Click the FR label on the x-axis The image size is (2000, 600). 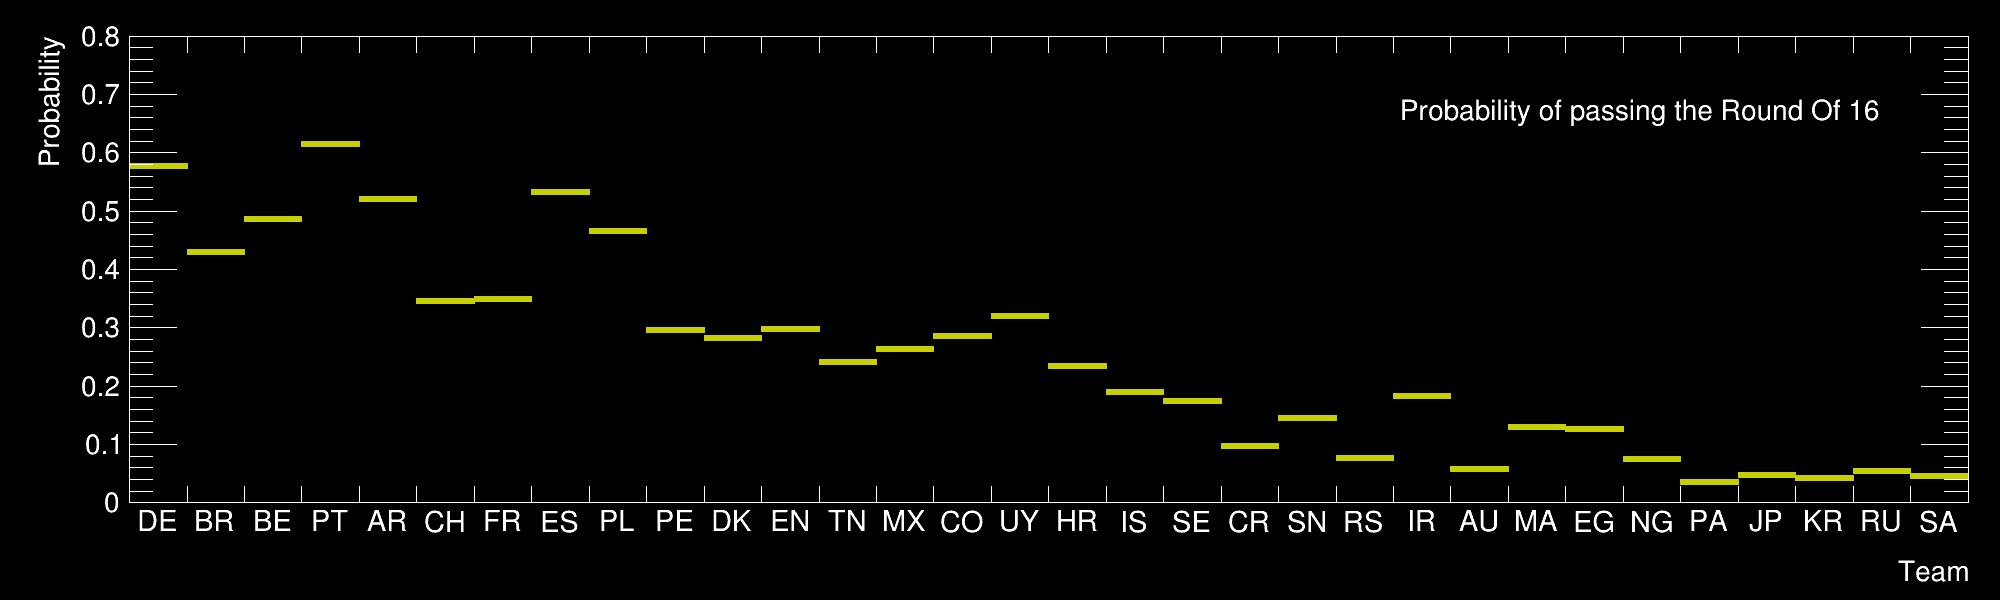tap(502, 522)
